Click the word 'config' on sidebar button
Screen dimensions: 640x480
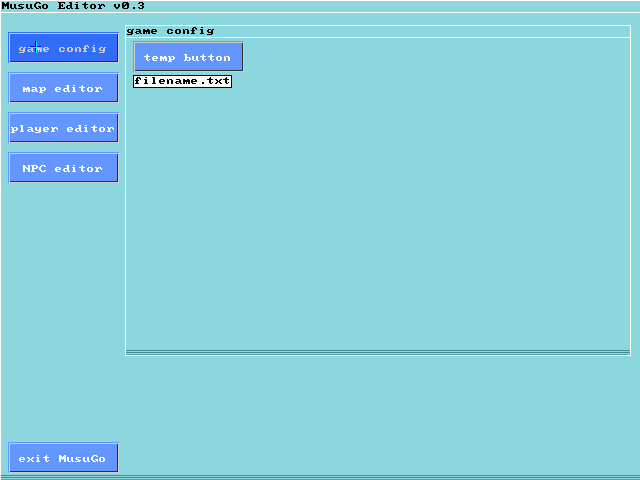(x=82, y=48)
